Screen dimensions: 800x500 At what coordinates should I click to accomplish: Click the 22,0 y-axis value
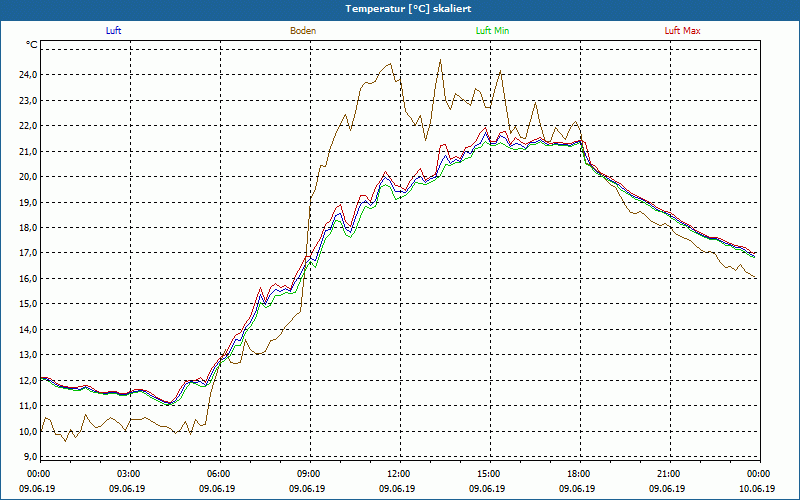coord(29,126)
